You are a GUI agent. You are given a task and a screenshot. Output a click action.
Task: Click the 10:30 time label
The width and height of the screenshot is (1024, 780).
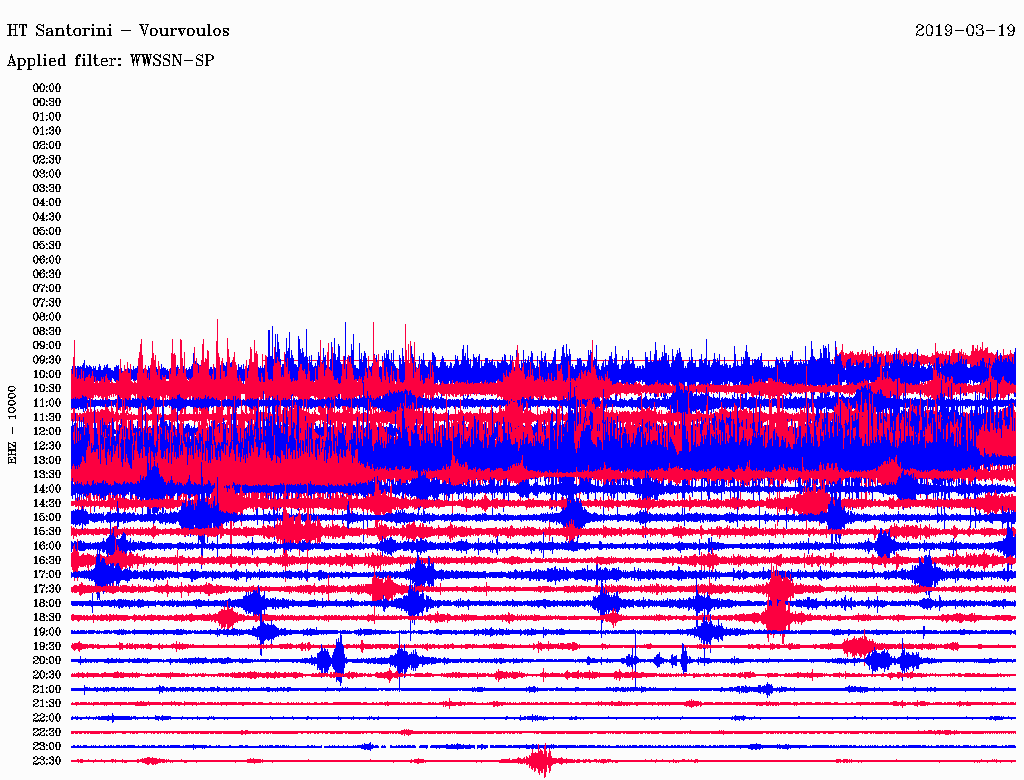click(x=47, y=389)
